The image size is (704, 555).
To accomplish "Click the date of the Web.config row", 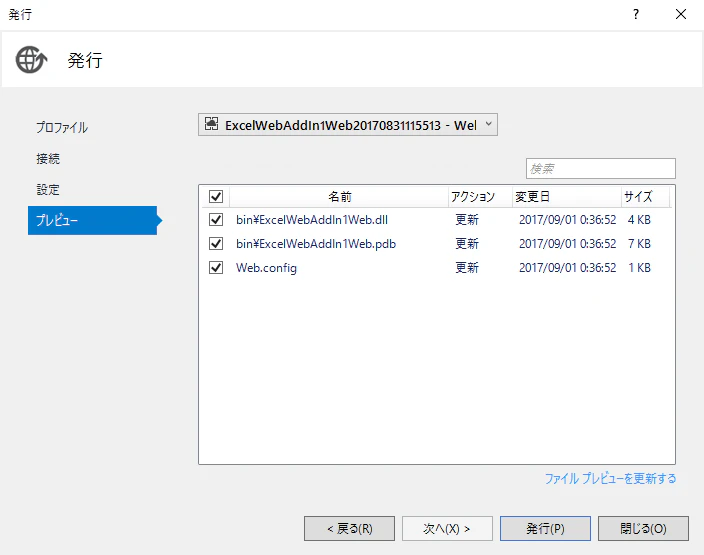I will (x=568, y=268).
